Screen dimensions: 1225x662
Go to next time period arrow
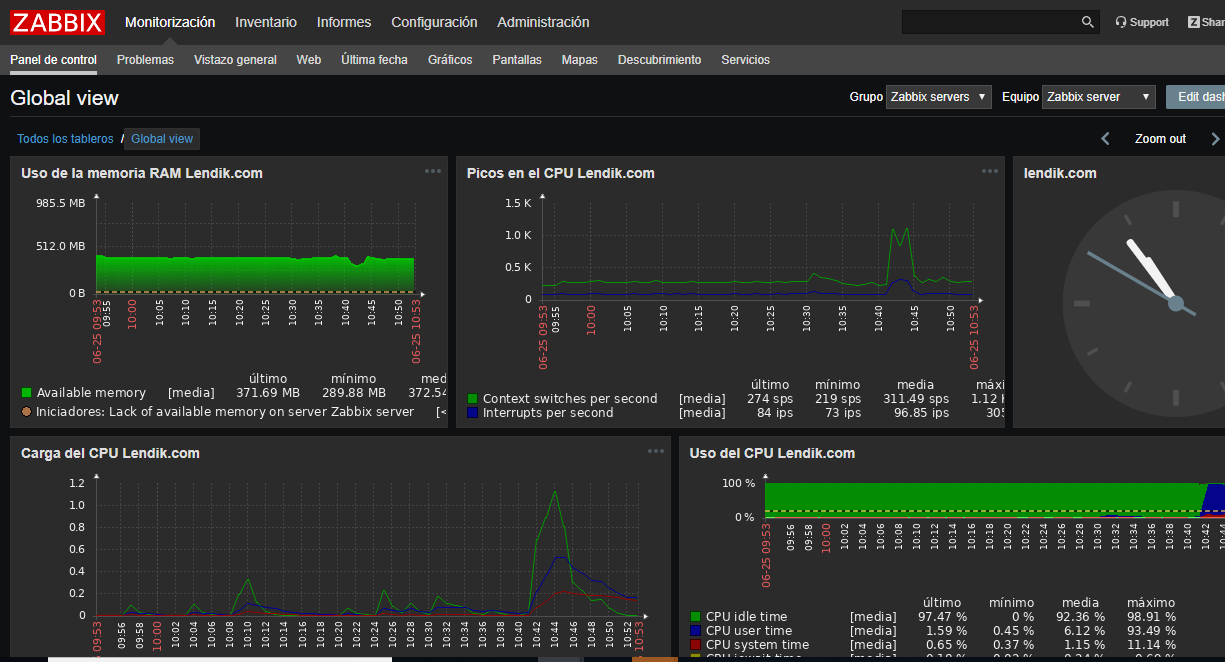pos(1215,139)
